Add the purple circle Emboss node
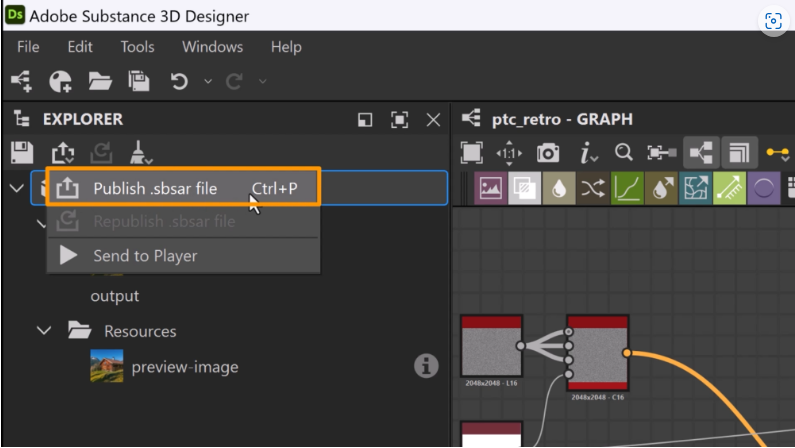This screenshot has height=448, width=795. click(x=764, y=189)
